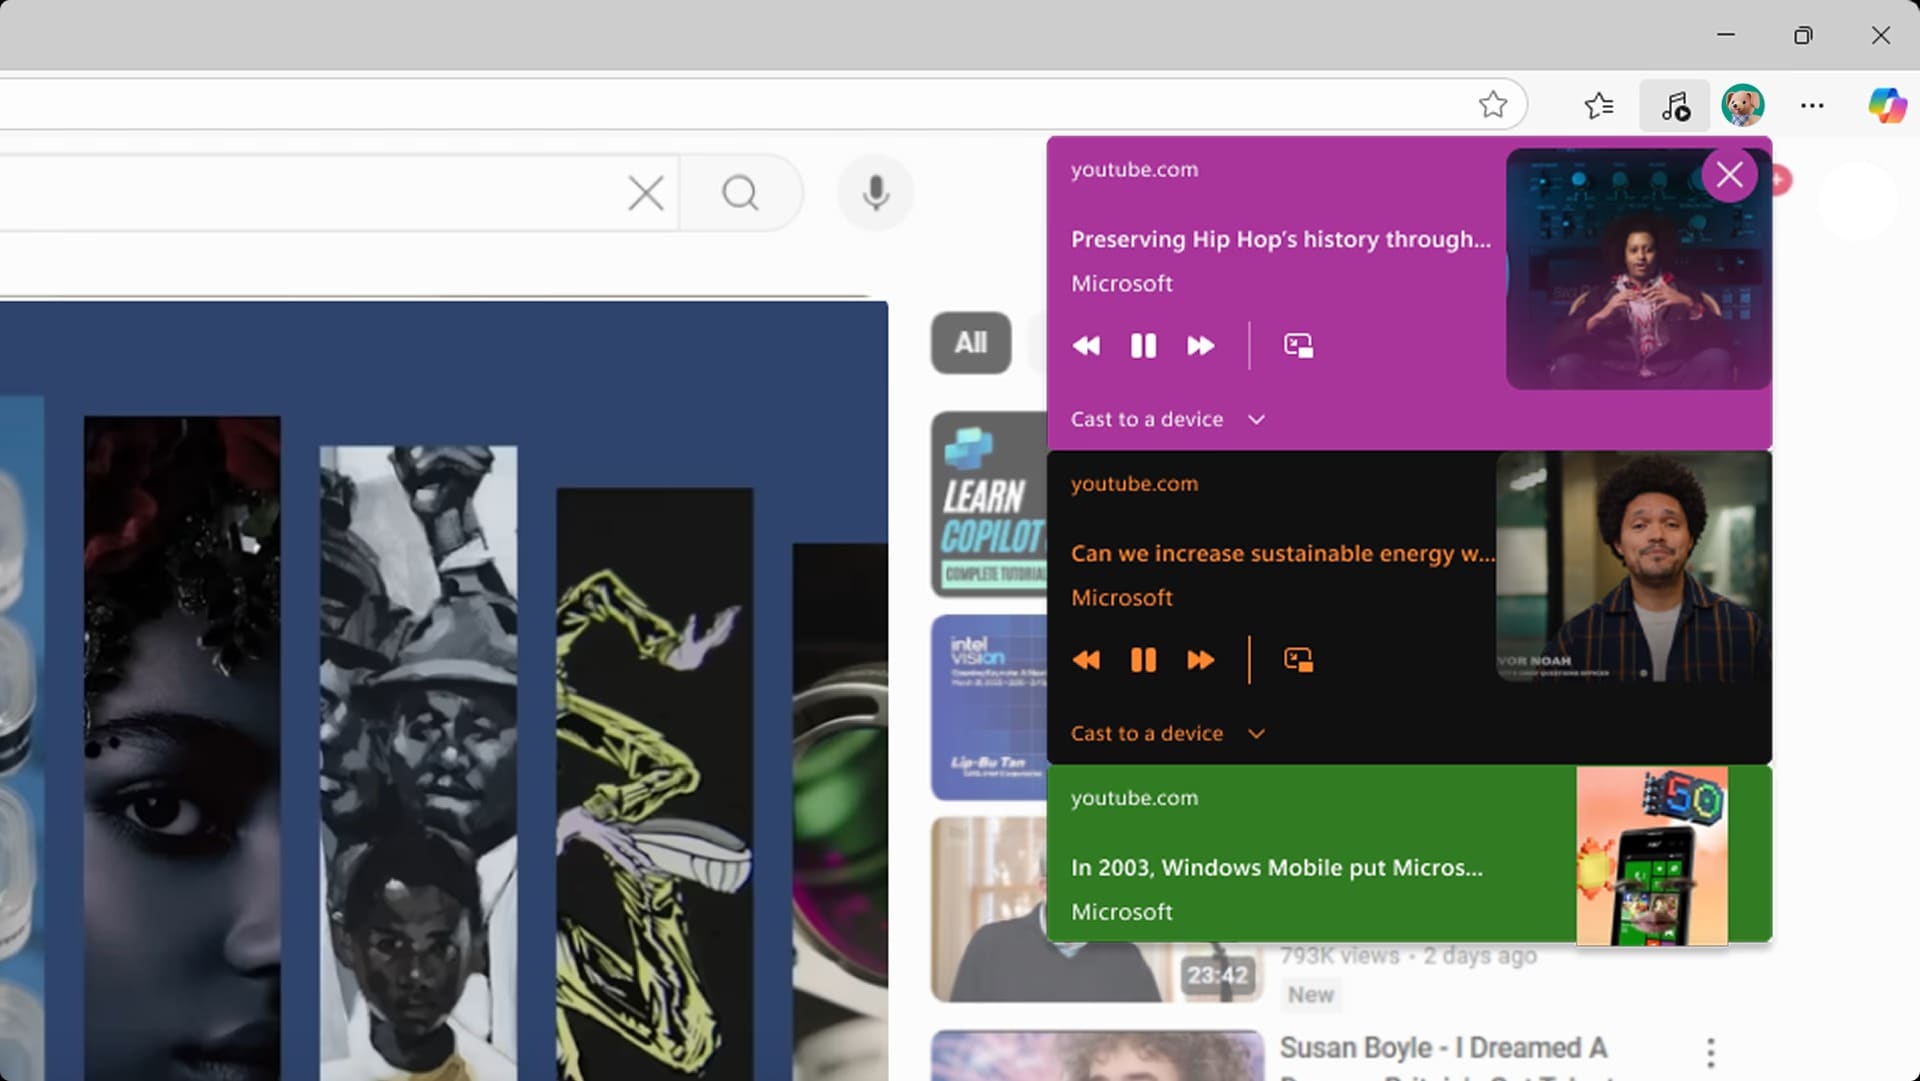Add this page to favorites star
The width and height of the screenshot is (1920, 1081).
coord(1492,104)
